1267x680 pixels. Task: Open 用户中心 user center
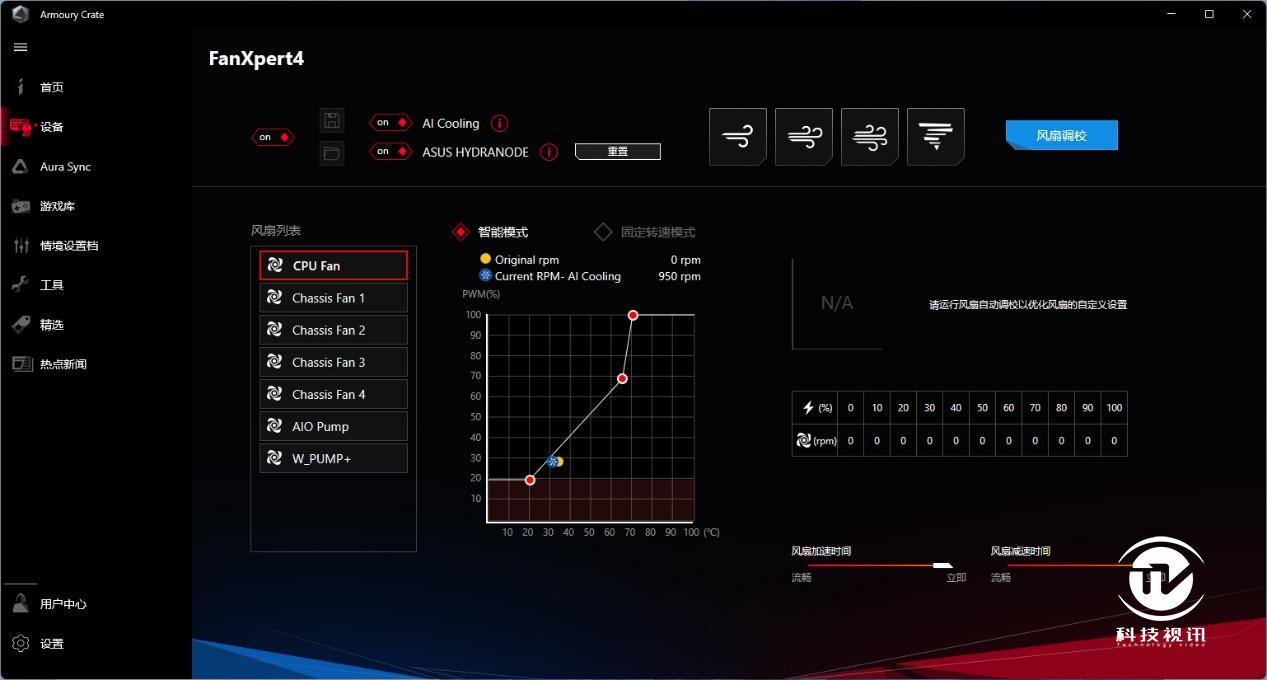tap(63, 604)
